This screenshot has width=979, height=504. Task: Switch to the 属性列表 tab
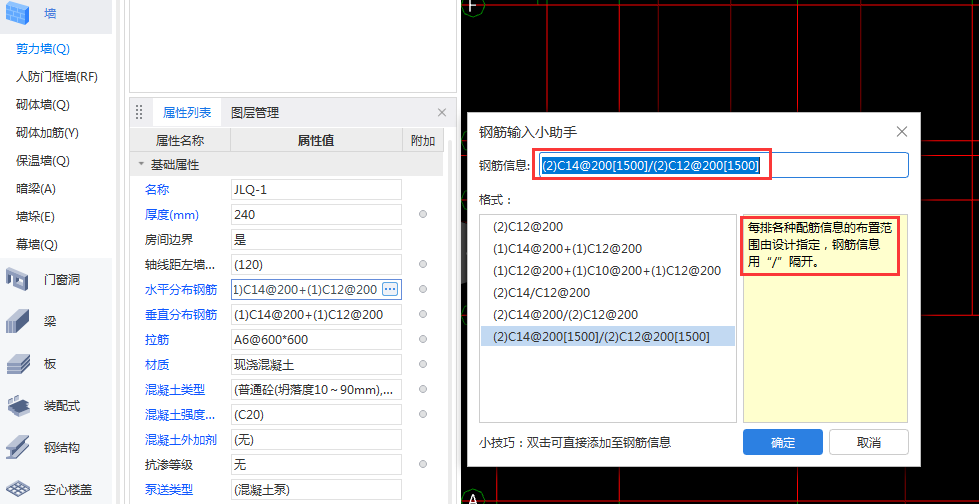pos(187,113)
